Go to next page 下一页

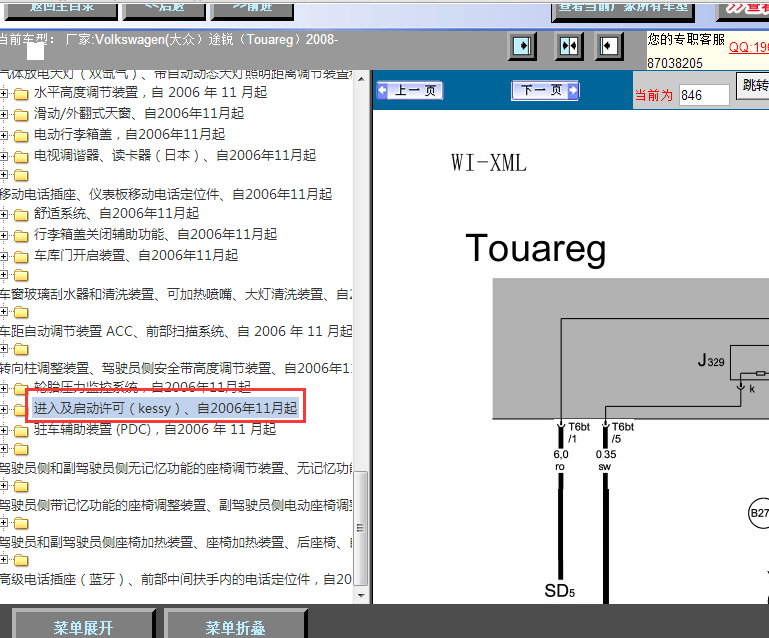click(x=545, y=91)
